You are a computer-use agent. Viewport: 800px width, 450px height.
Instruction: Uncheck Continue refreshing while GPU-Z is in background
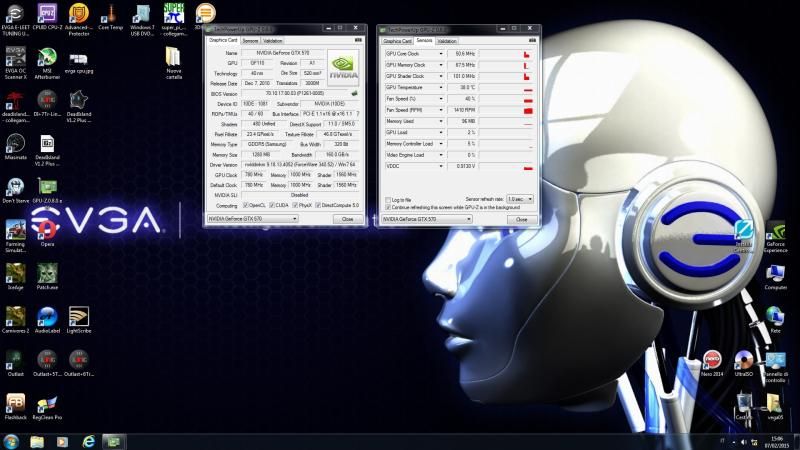388,208
